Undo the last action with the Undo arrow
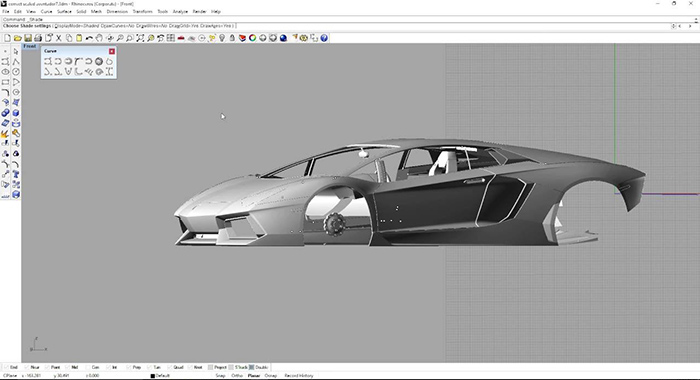700x380 pixels. tap(89, 38)
